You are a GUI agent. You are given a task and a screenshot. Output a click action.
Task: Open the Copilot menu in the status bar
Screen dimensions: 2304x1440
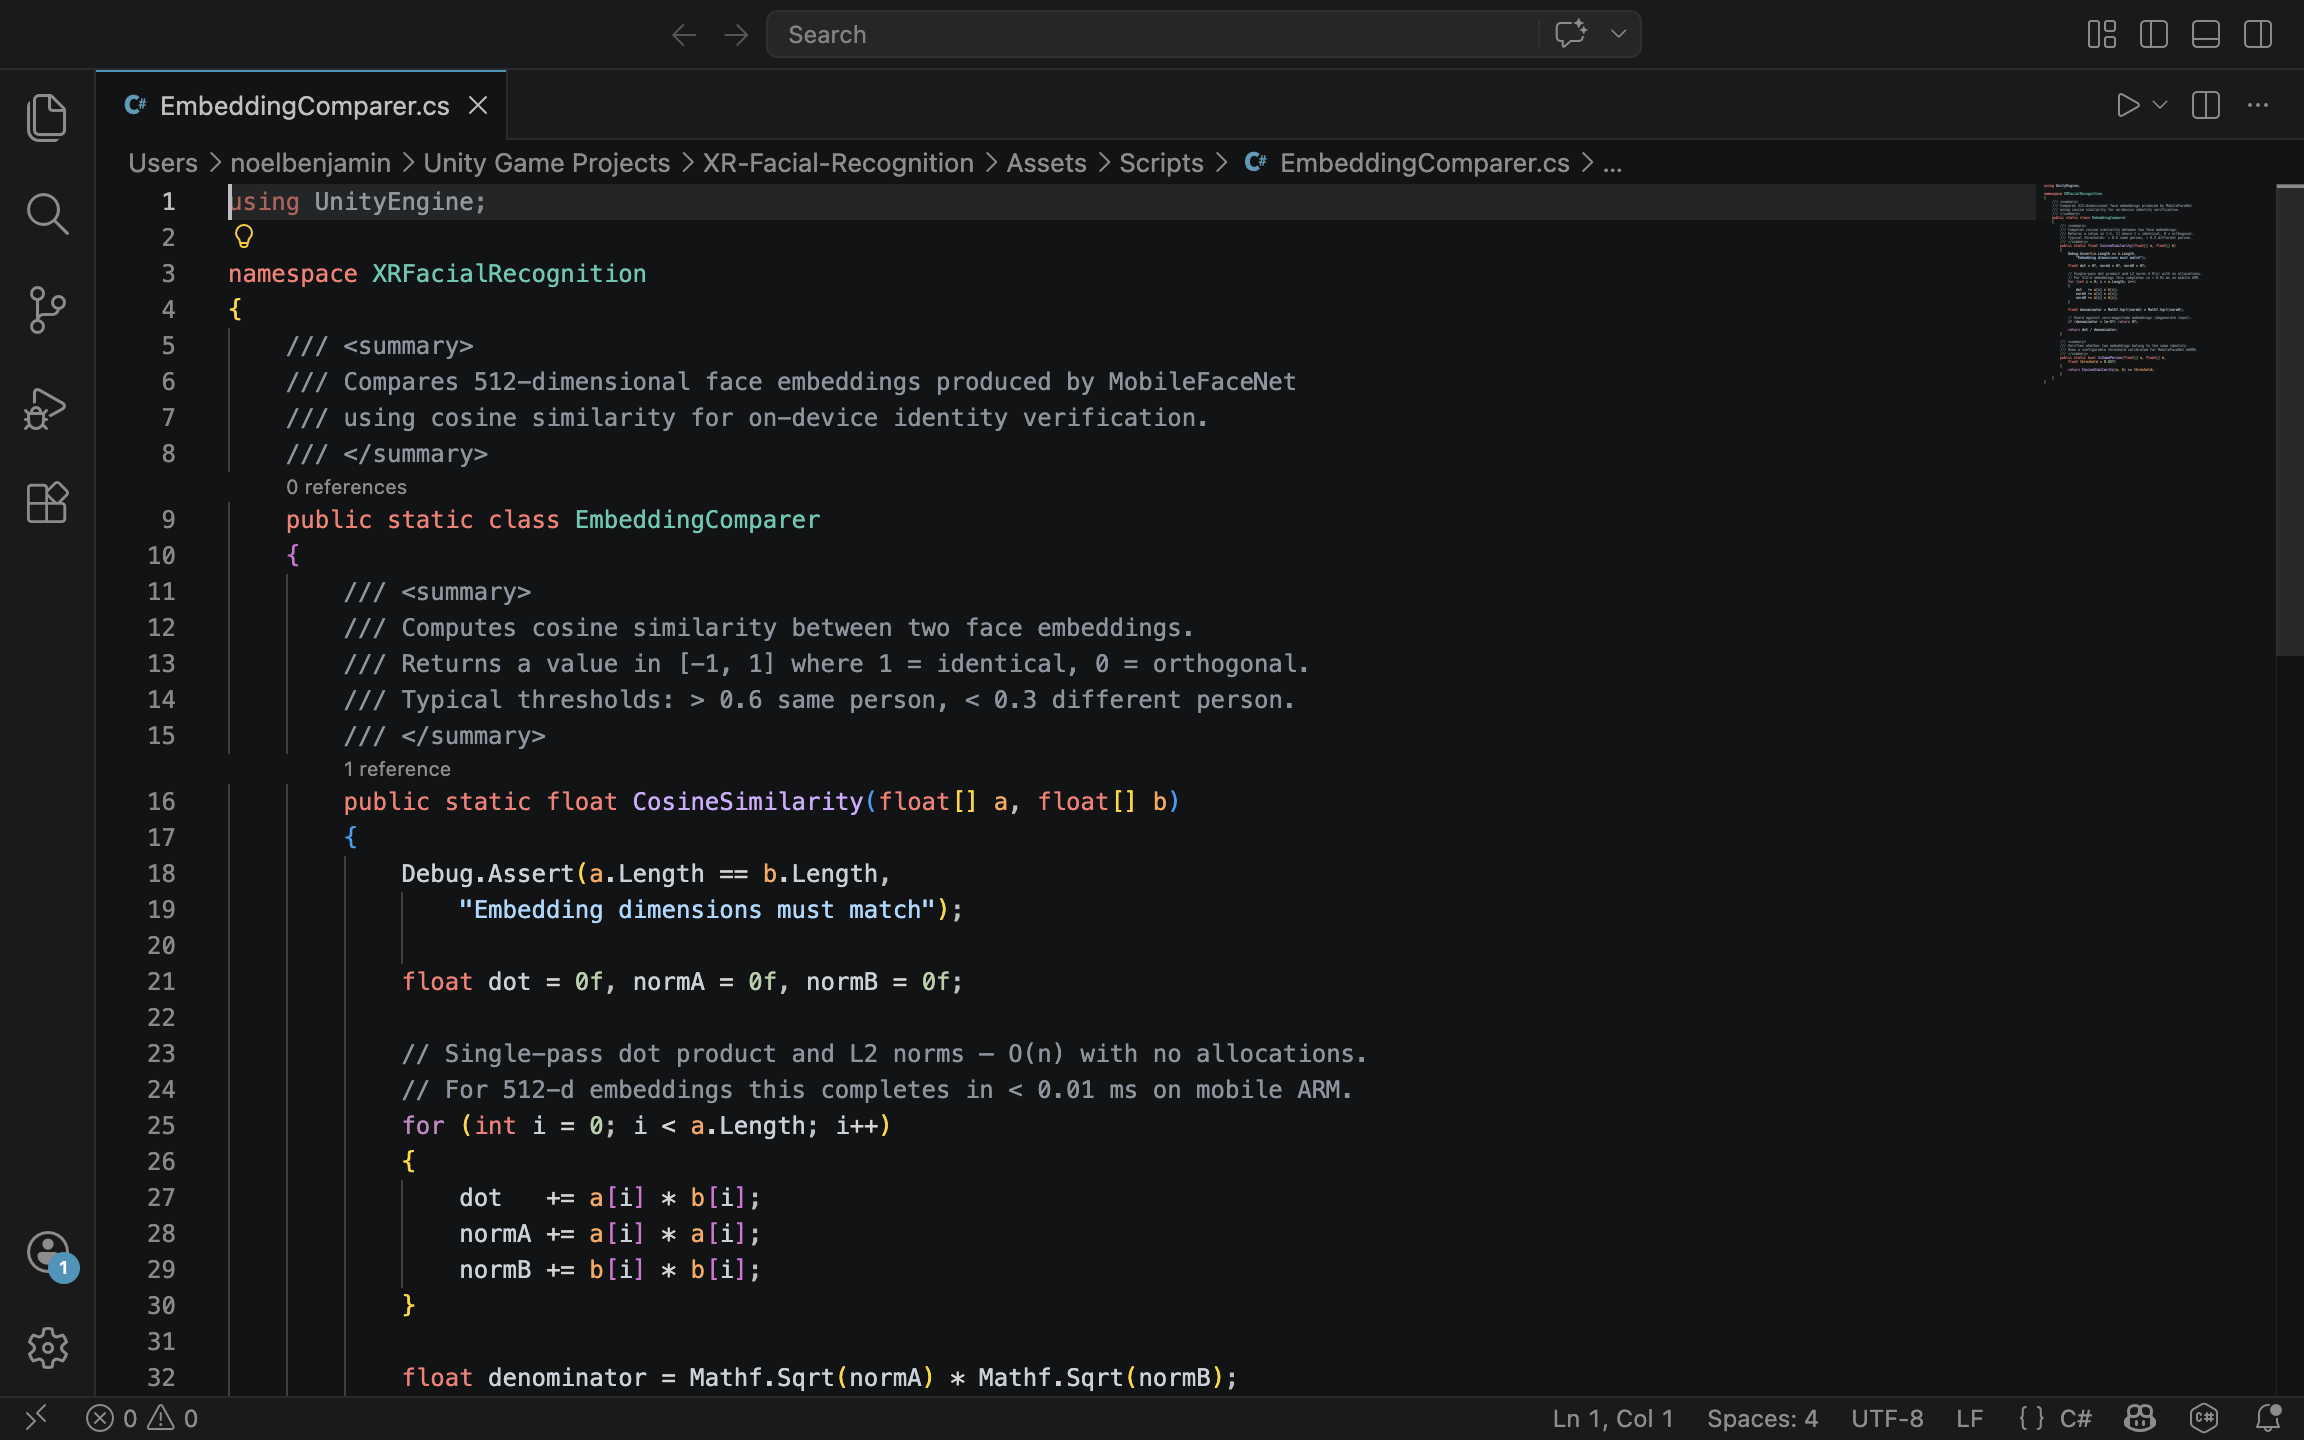2138,1417
